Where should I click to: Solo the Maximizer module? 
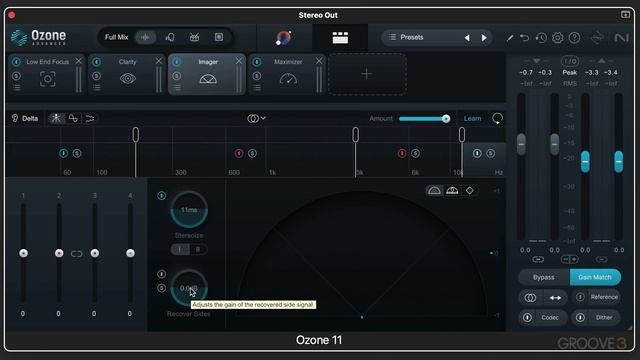257,76
